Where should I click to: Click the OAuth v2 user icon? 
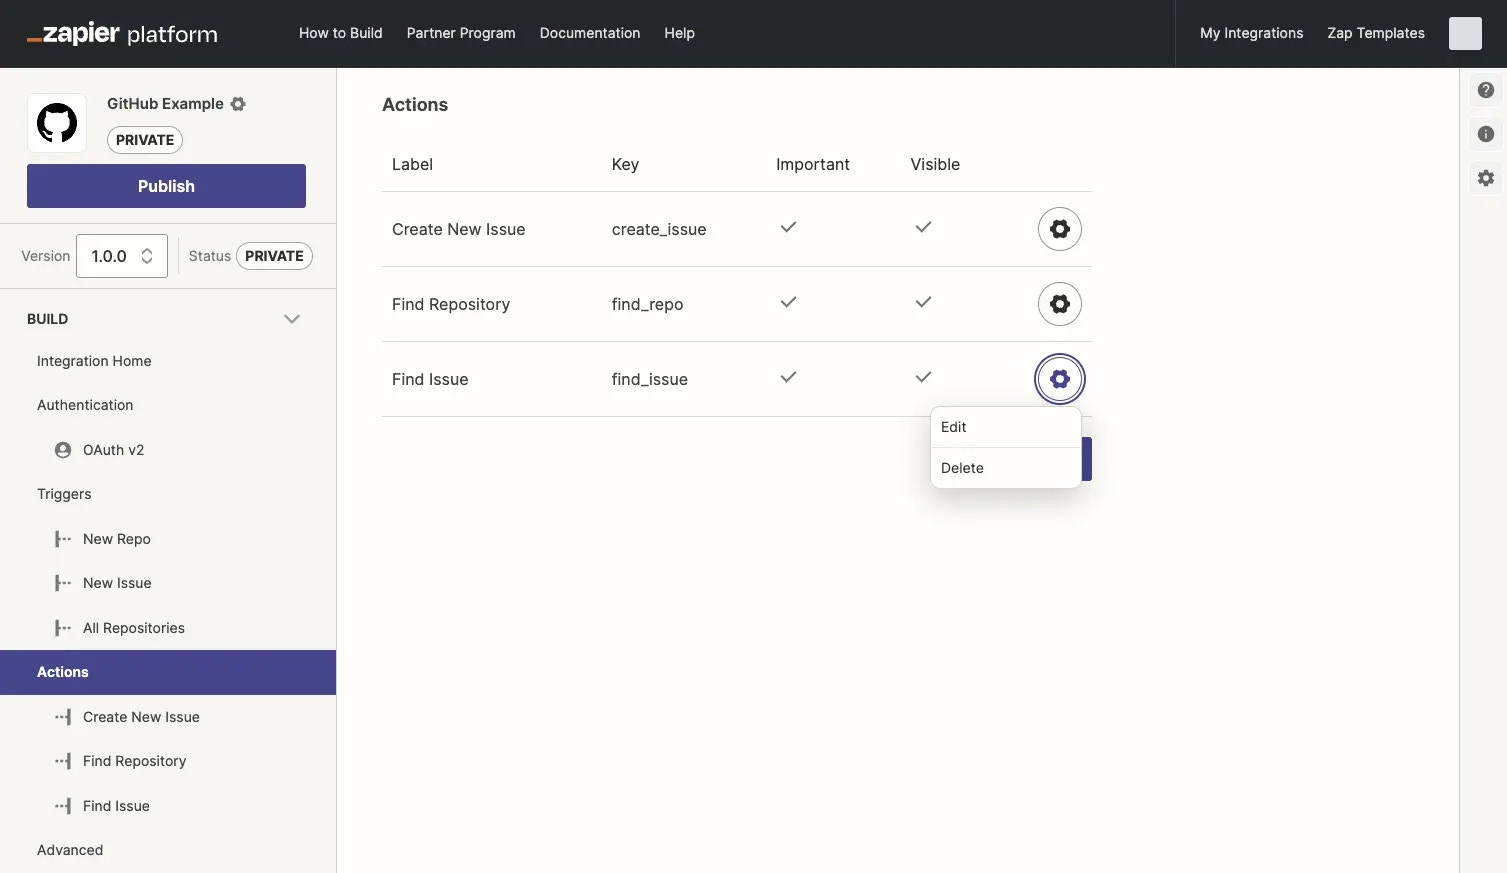[x=63, y=450]
